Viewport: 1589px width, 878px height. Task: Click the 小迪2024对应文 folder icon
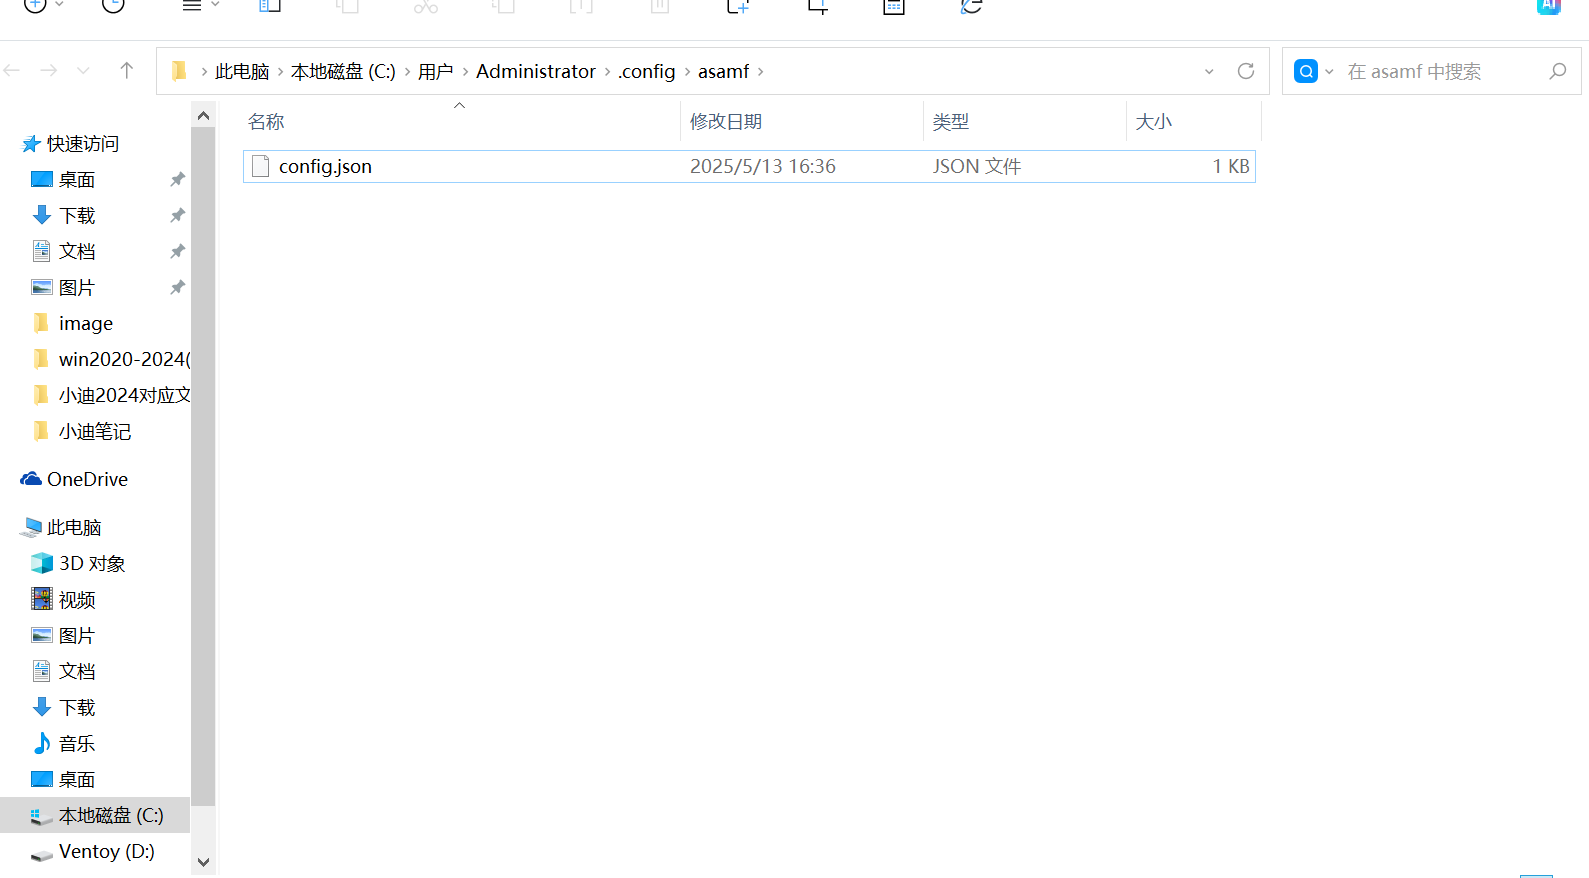pos(41,395)
